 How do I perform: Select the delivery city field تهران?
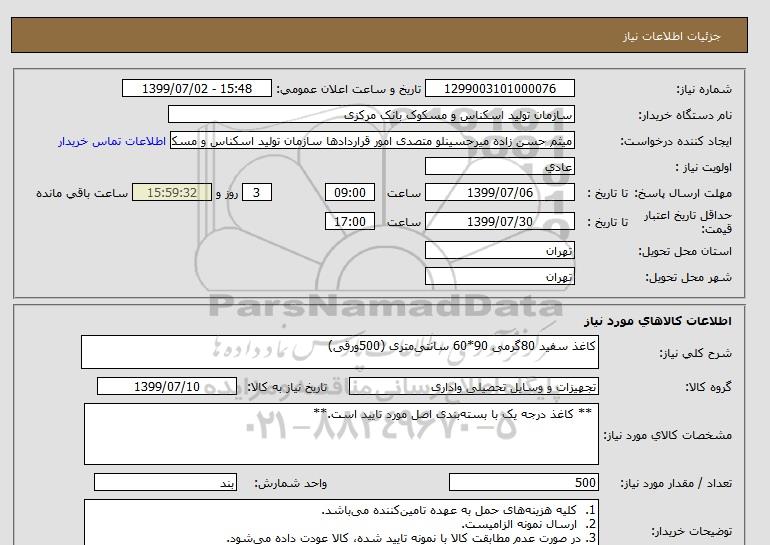(x=499, y=276)
